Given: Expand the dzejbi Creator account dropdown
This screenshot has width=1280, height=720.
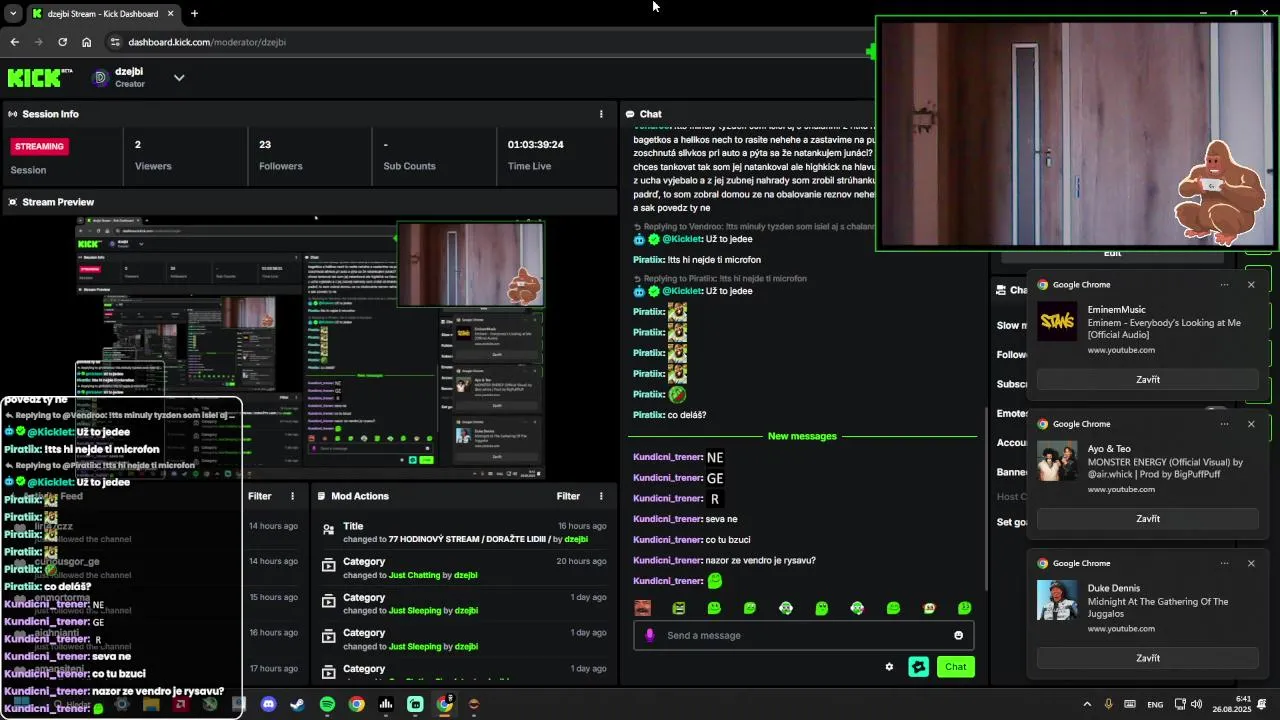Looking at the screenshot, I should [x=179, y=77].
